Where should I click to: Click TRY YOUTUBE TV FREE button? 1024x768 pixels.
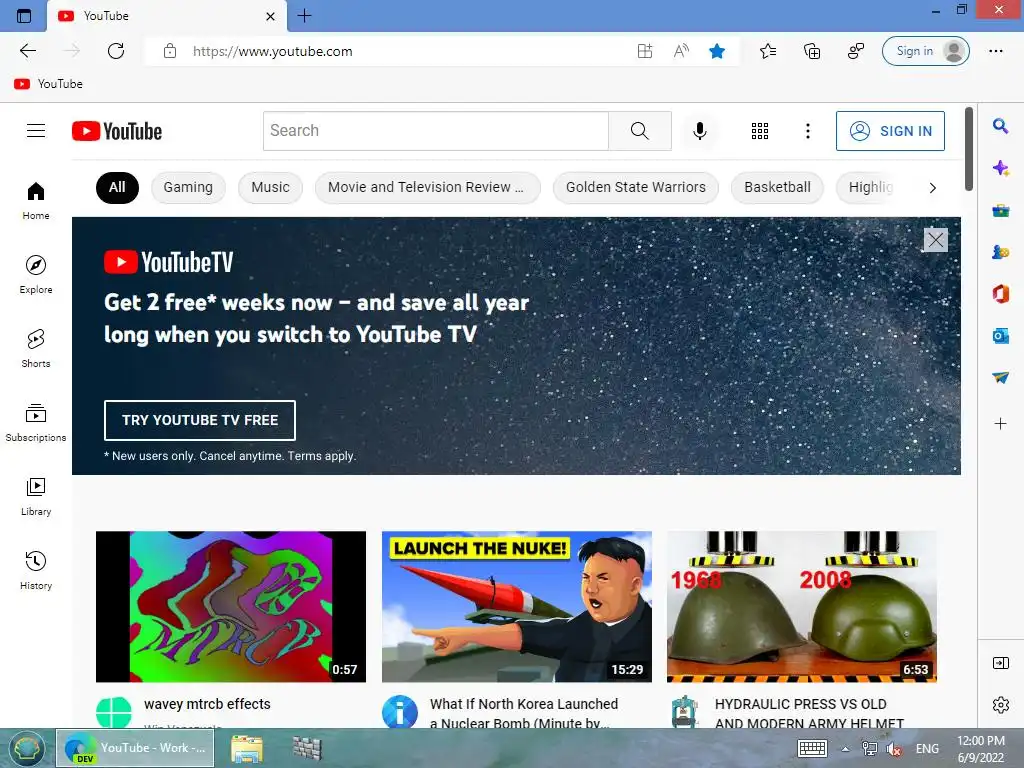(x=200, y=420)
